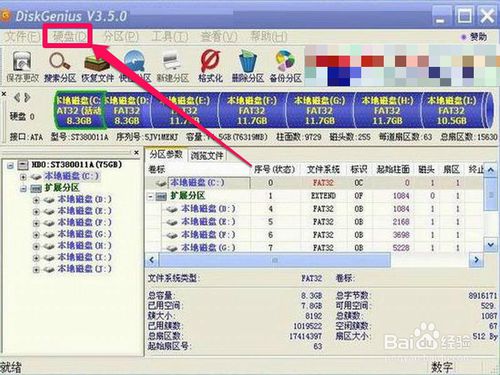Open the 硬盘(D) menu

pyautogui.click(x=70, y=37)
